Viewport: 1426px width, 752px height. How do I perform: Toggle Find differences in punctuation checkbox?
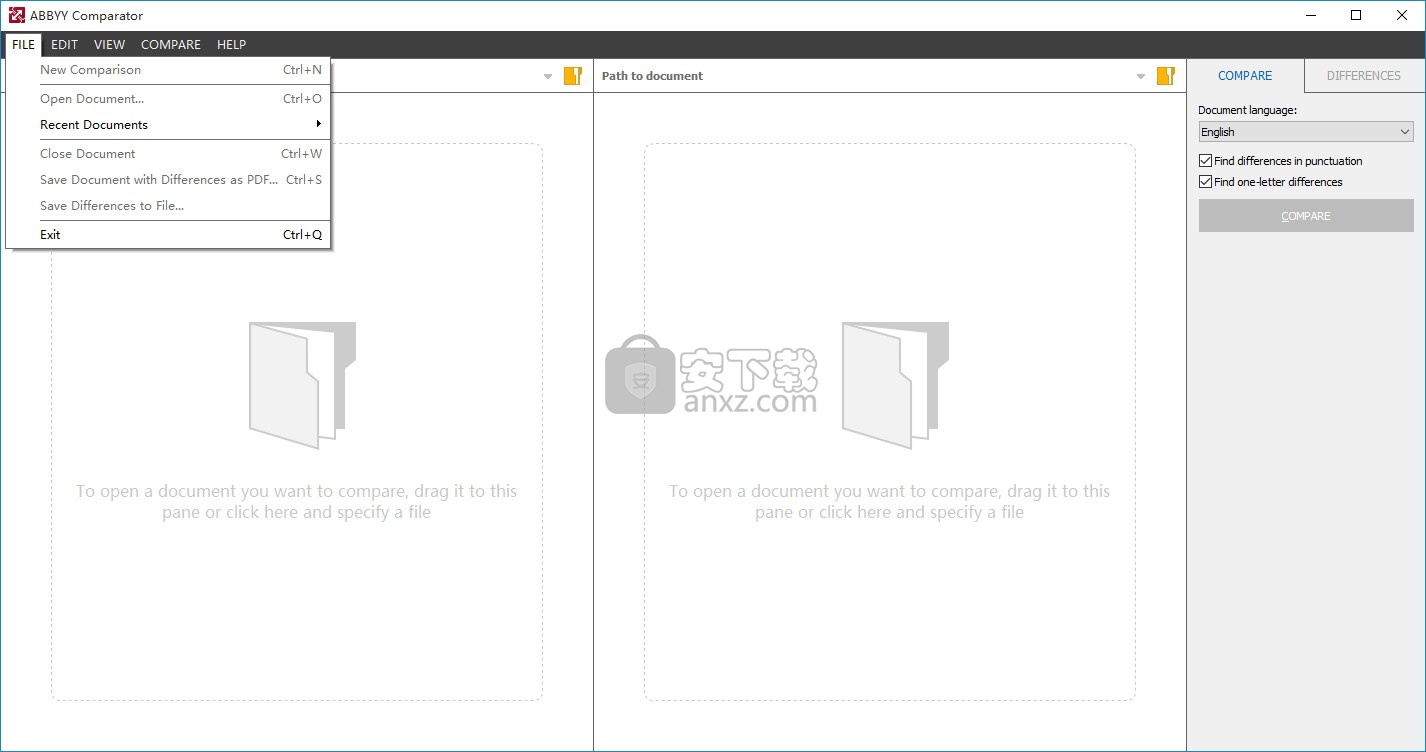(x=1205, y=161)
